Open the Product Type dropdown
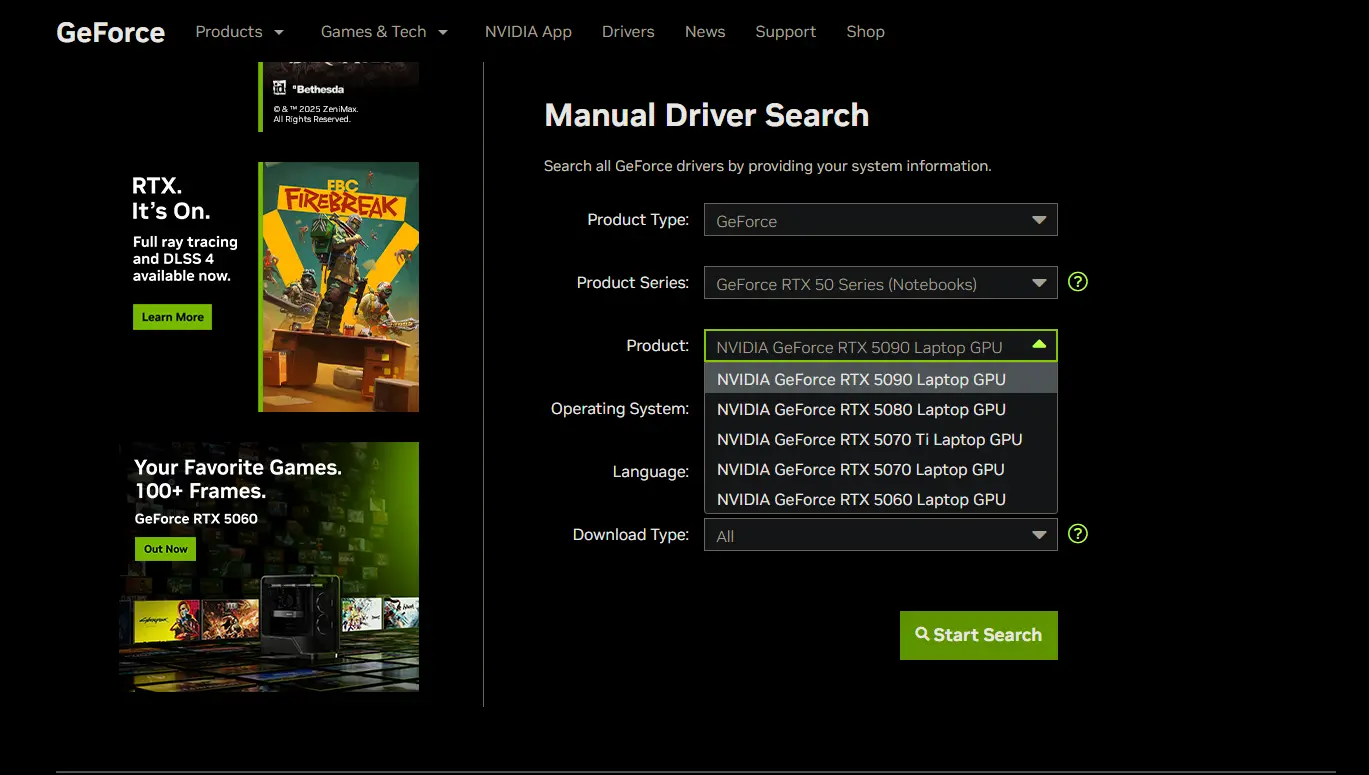The height and width of the screenshot is (775, 1369). [881, 220]
